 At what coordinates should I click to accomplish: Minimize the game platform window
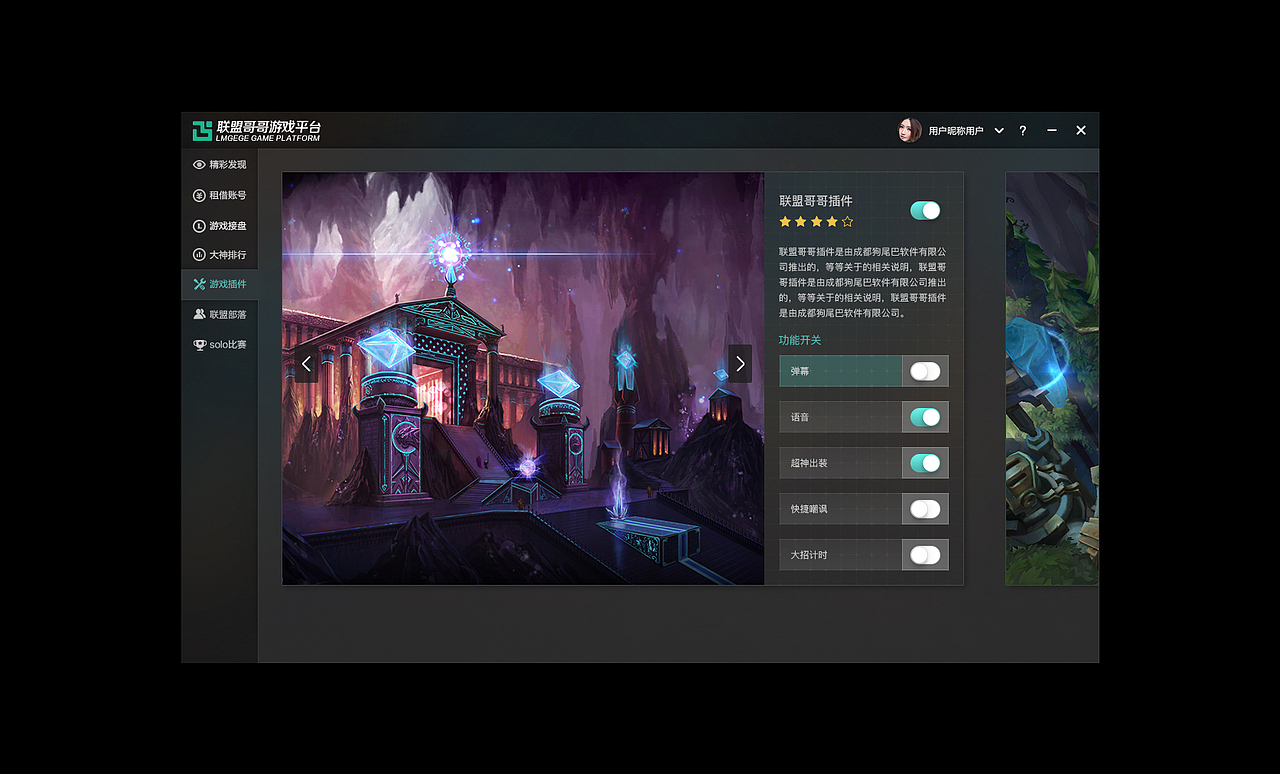(1052, 131)
